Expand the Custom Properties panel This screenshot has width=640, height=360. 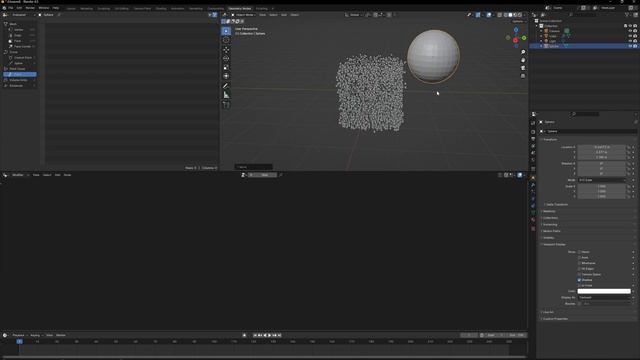[x=555, y=319]
